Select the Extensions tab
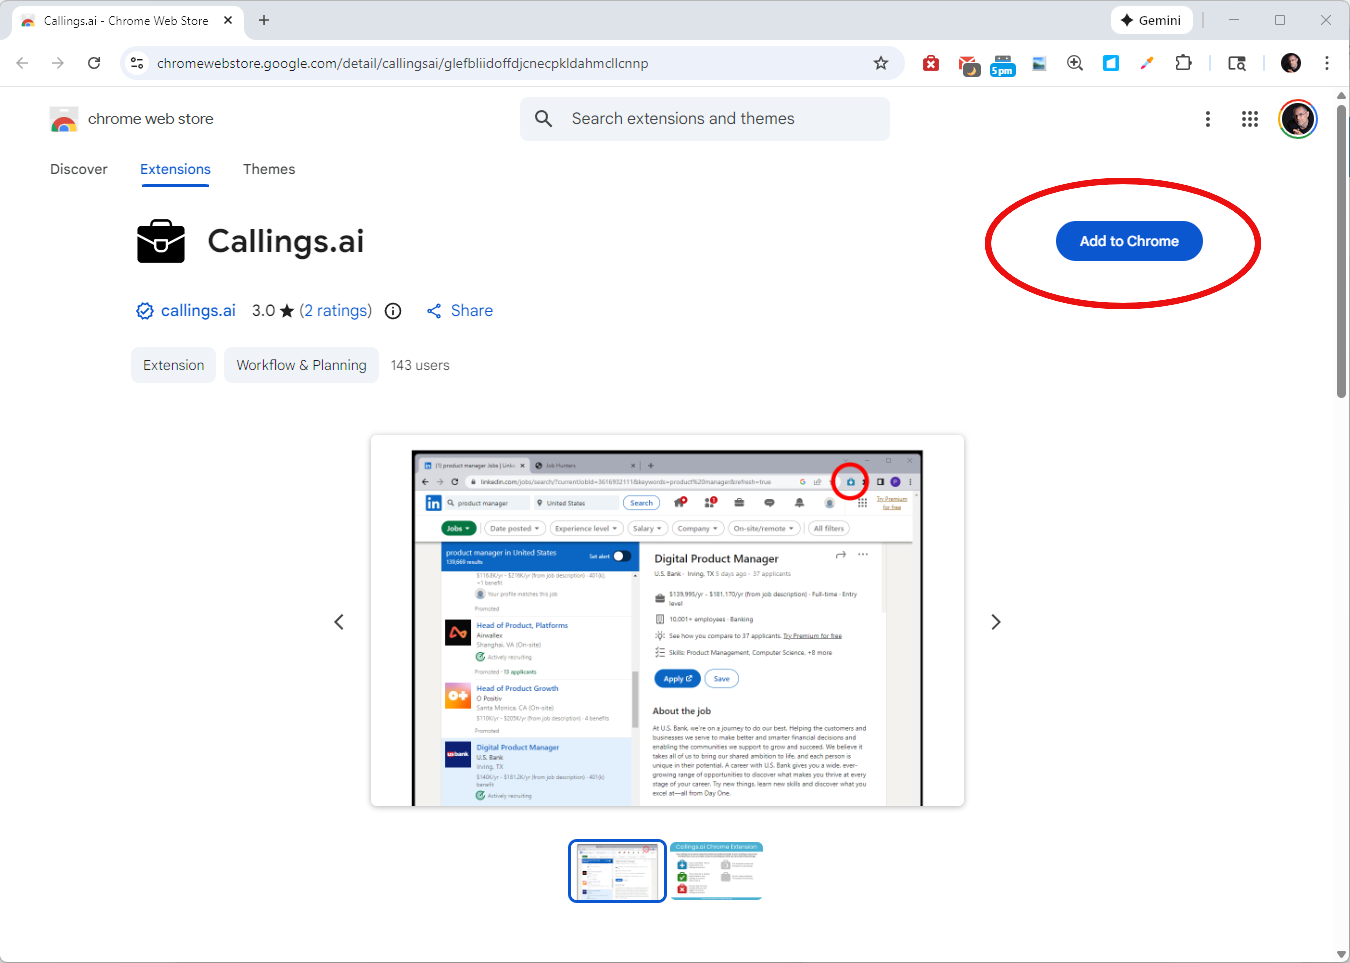The image size is (1350, 963). (x=175, y=169)
